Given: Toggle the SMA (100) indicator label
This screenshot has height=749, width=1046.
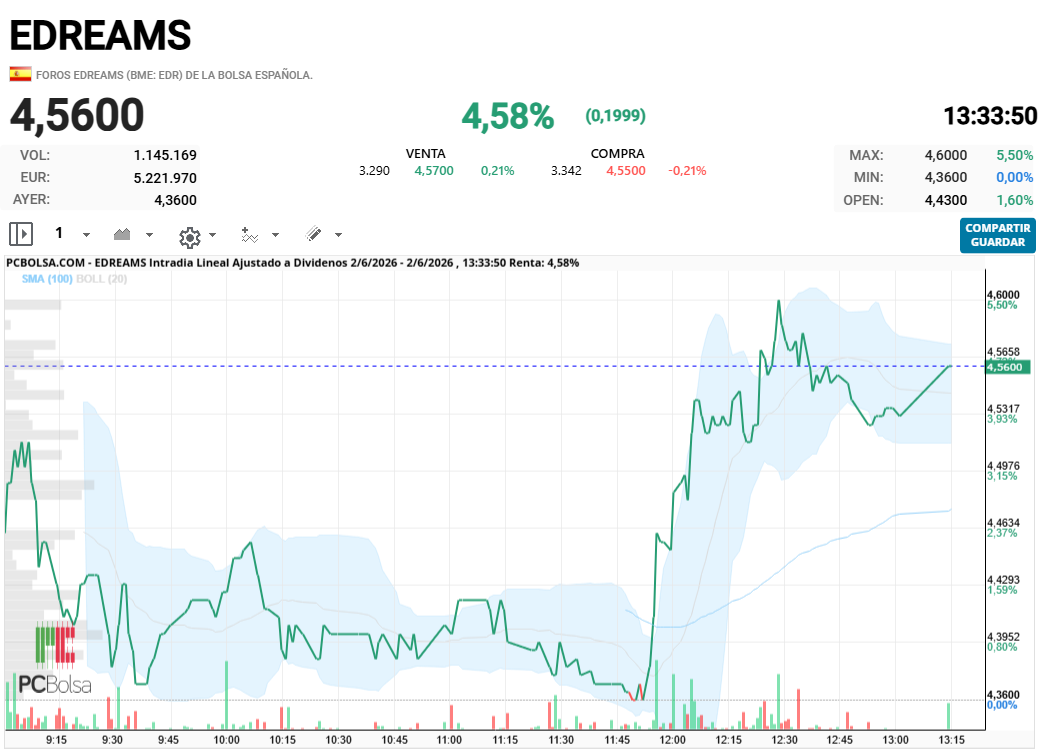Looking at the screenshot, I should coord(47,279).
